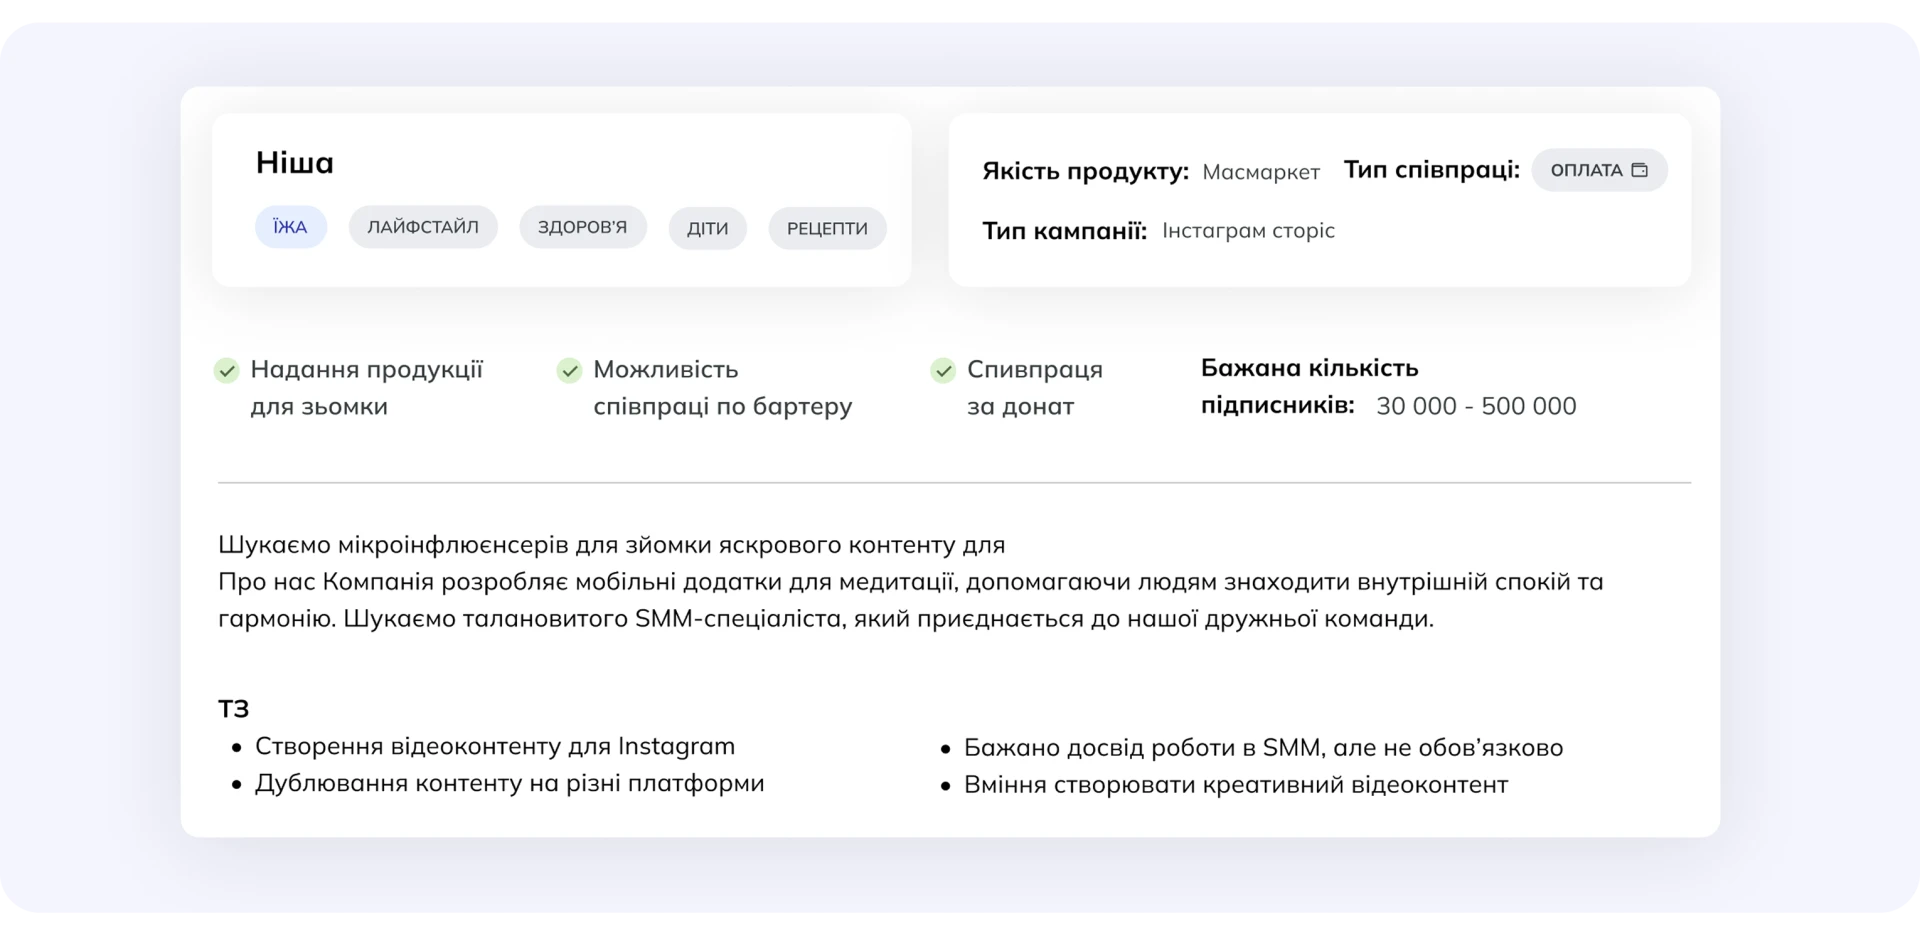Click the Інстаграм сторіс campaign type value
The height and width of the screenshot is (939, 1920).
(1248, 231)
